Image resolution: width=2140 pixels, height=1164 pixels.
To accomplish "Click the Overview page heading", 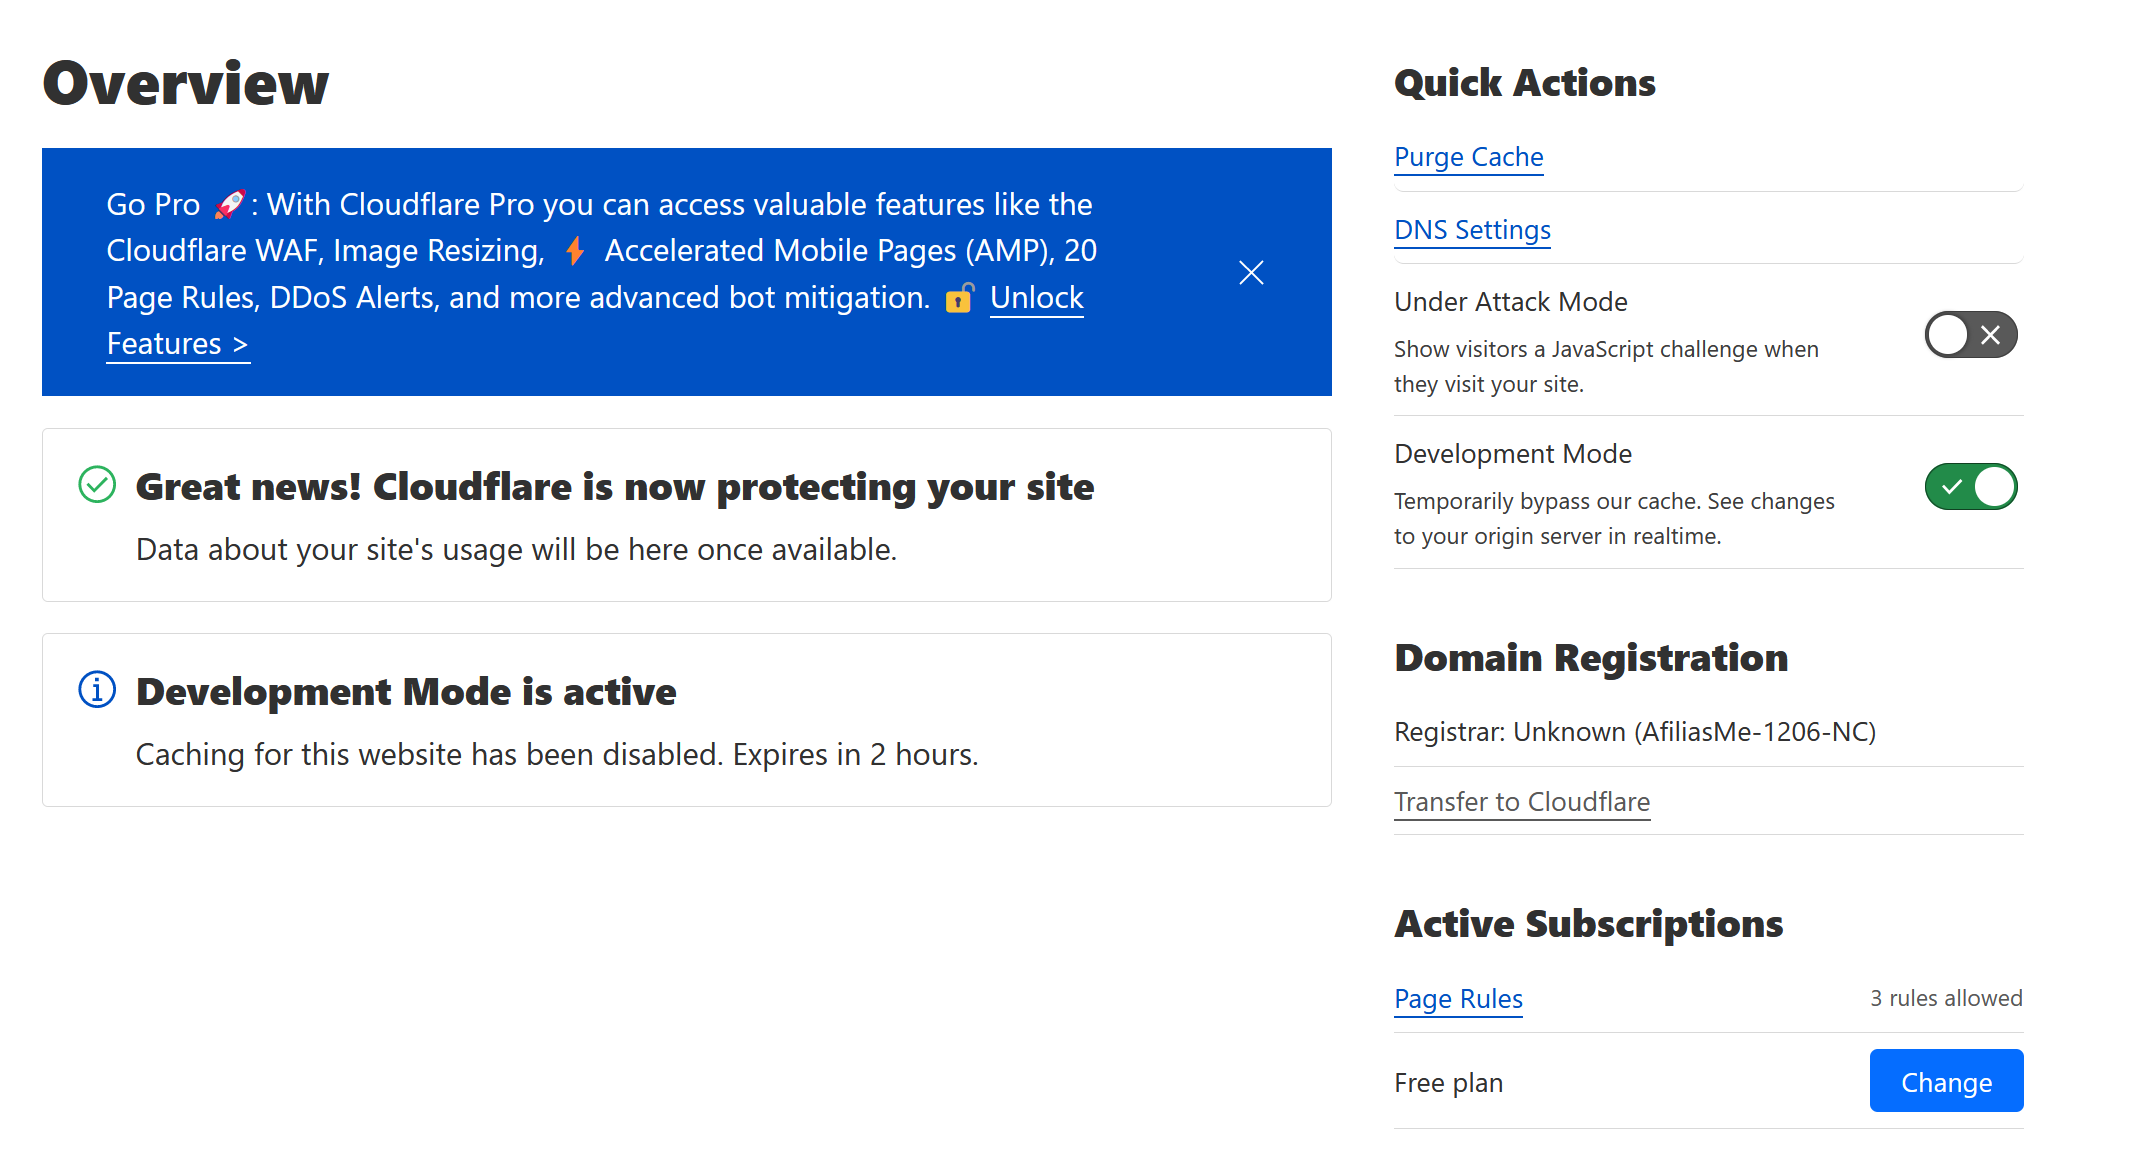I will point(186,83).
